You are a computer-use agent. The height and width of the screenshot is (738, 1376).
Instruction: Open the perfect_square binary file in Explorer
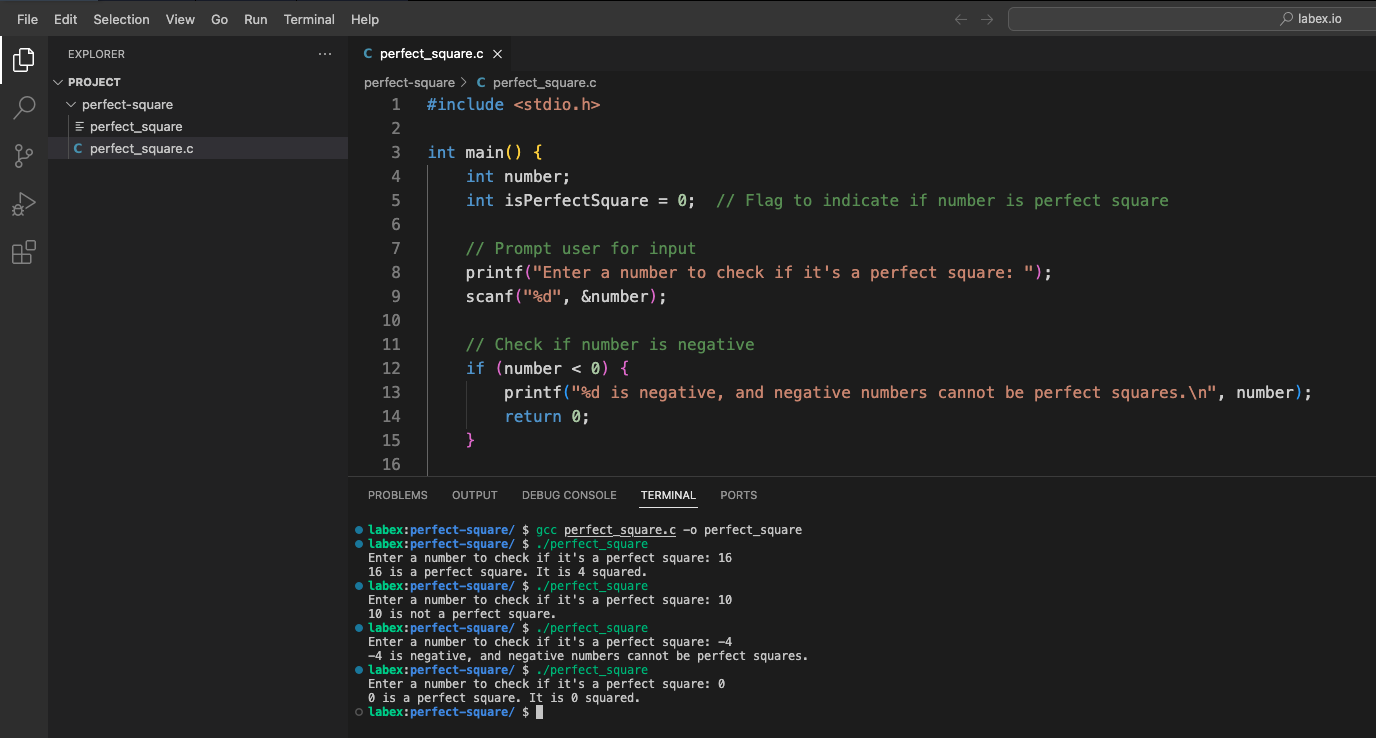coord(136,126)
